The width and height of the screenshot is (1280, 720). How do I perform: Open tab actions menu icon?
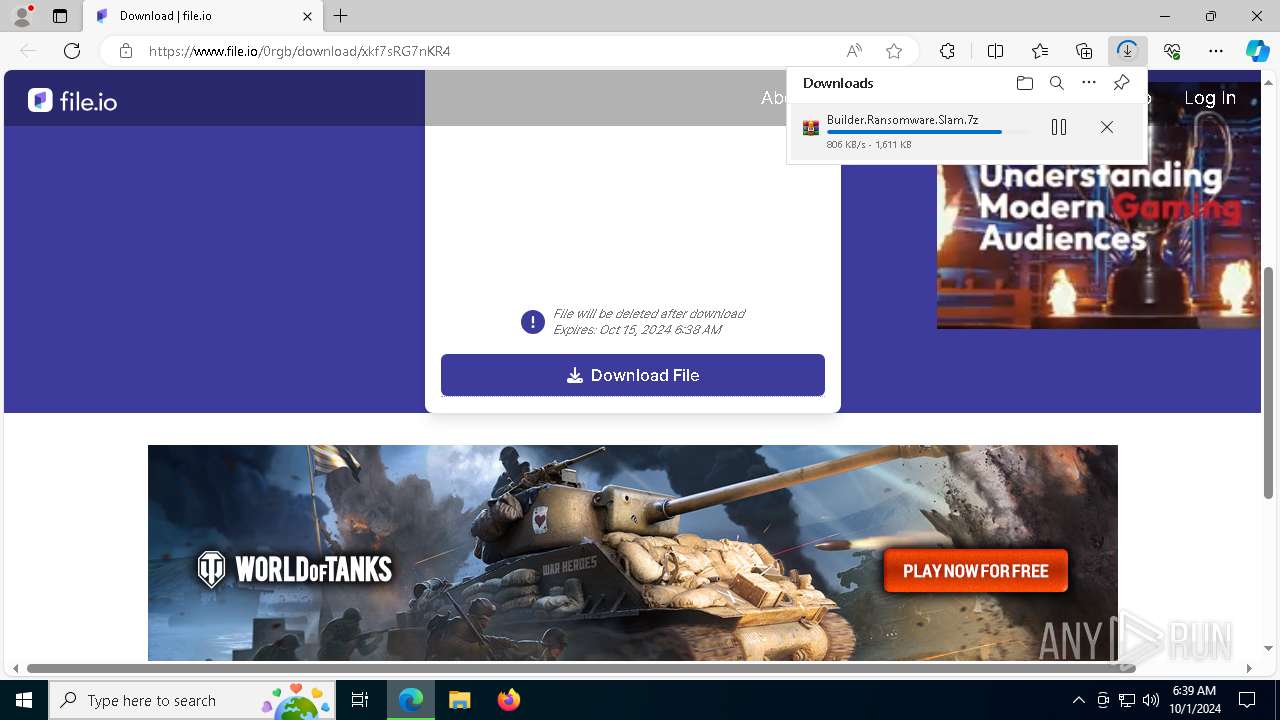coord(60,16)
